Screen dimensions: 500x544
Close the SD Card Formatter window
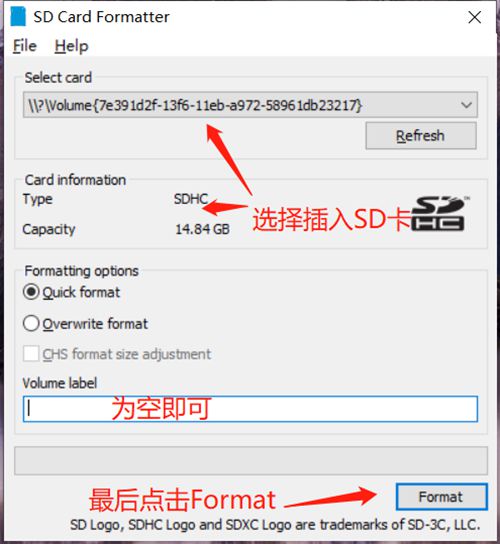(474, 17)
